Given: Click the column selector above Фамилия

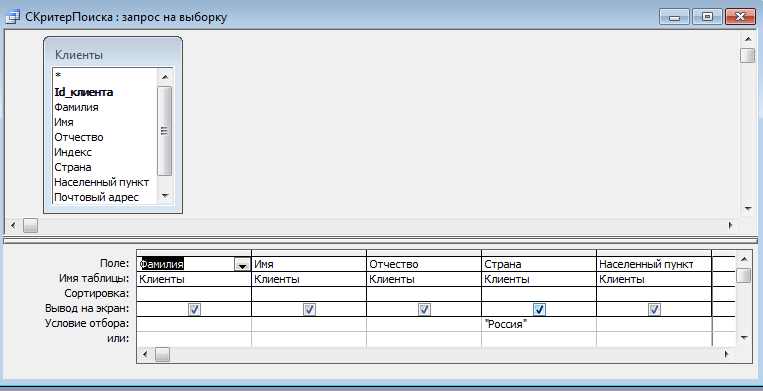Looking at the screenshot, I should point(194,253).
